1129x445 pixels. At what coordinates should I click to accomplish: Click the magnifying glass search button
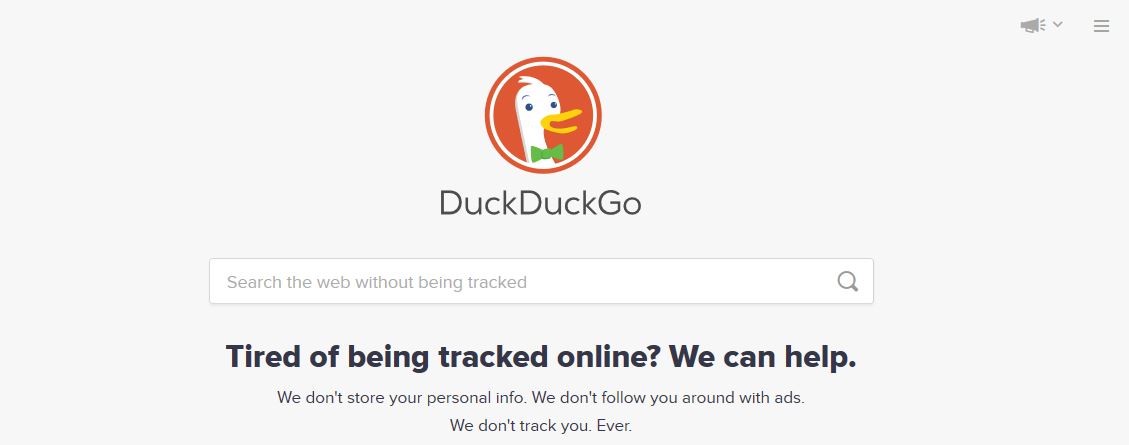click(847, 281)
